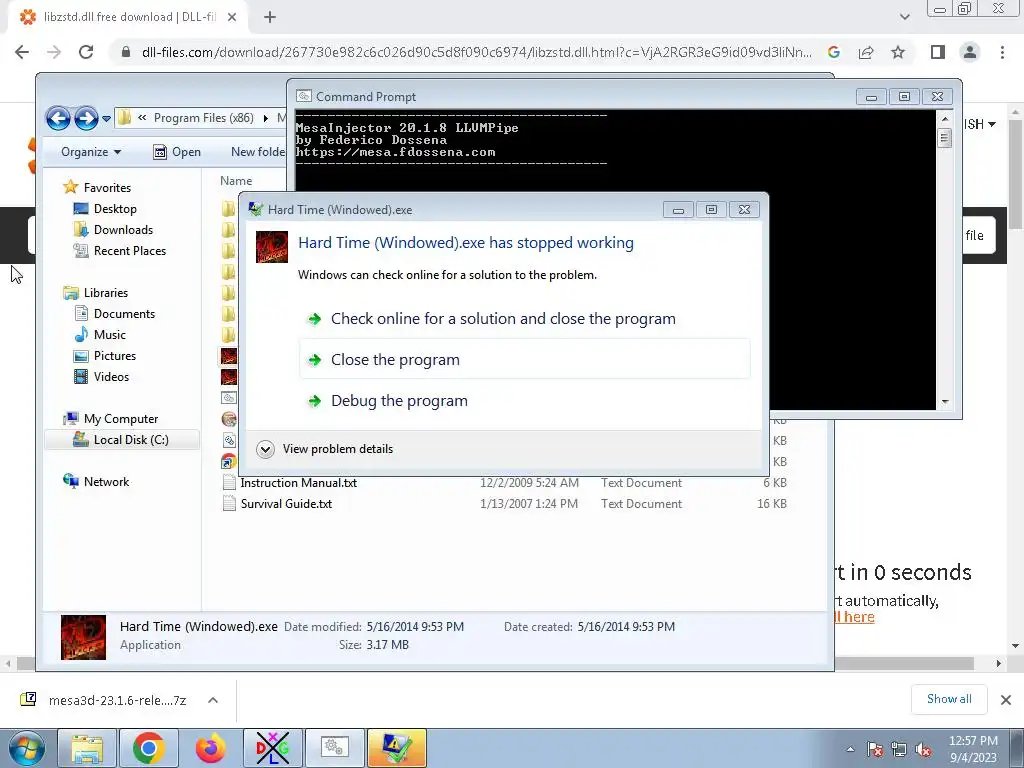Launch Firefox from taskbar
Viewport: 1024px width, 768px height.
[210, 748]
